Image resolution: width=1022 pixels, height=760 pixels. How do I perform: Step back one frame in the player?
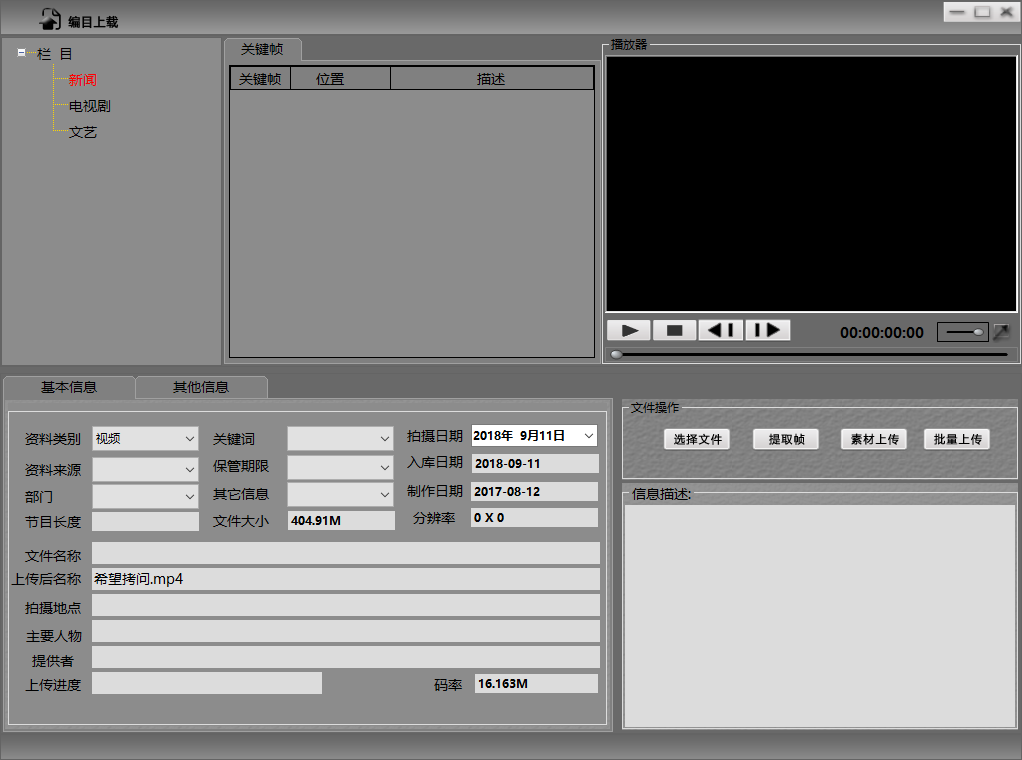(x=721, y=331)
